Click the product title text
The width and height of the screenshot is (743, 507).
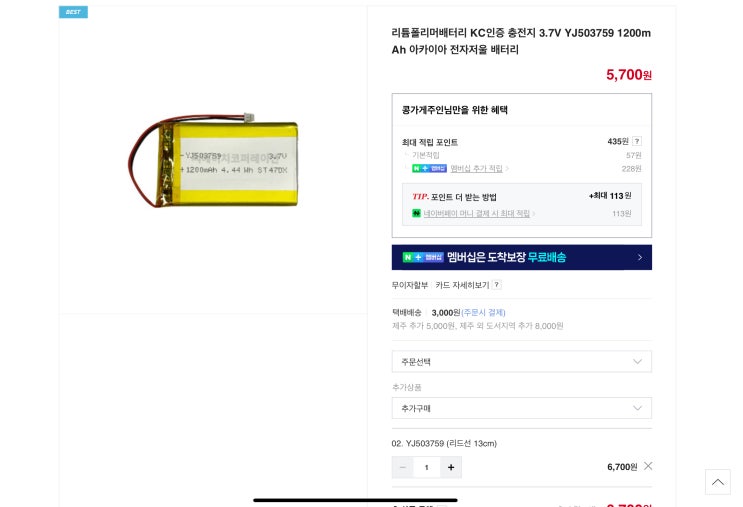(521, 41)
